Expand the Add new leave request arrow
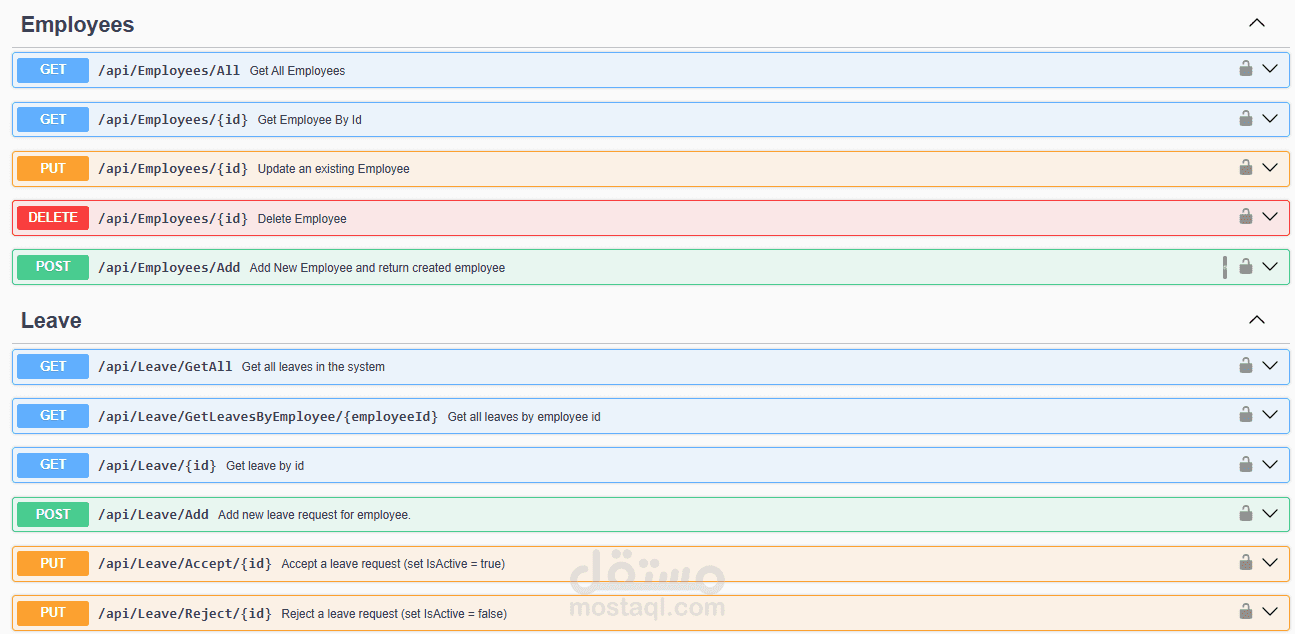This screenshot has height=634, width=1295. pyautogui.click(x=1270, y=514)
